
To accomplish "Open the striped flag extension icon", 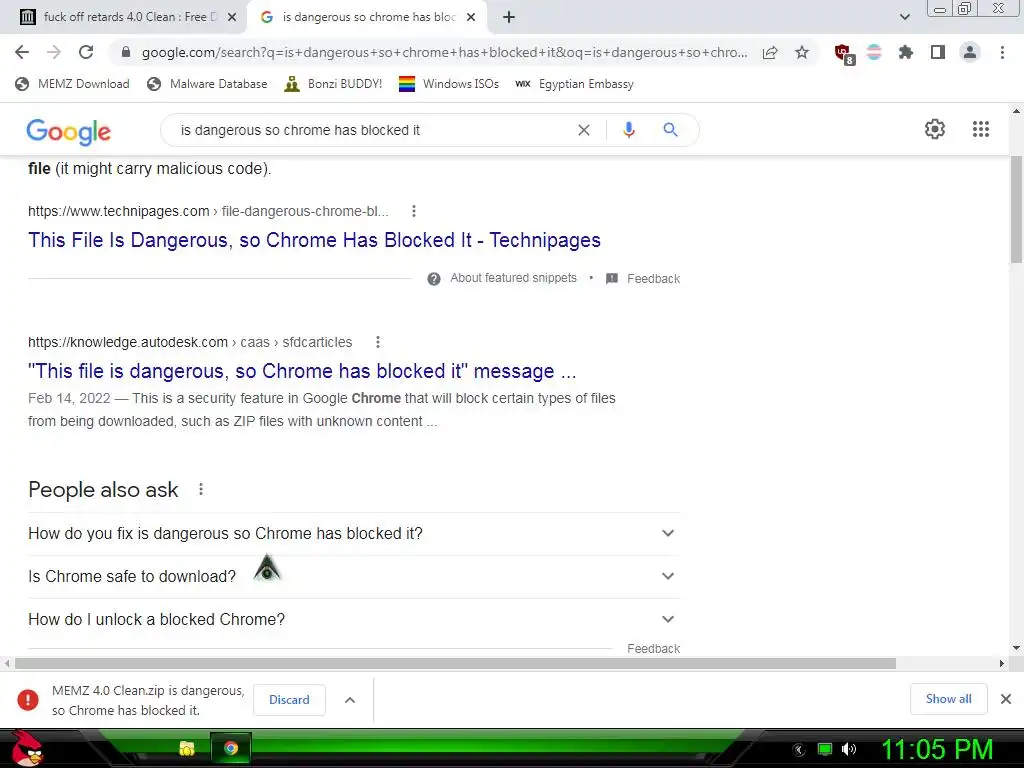I will point(874,52).
